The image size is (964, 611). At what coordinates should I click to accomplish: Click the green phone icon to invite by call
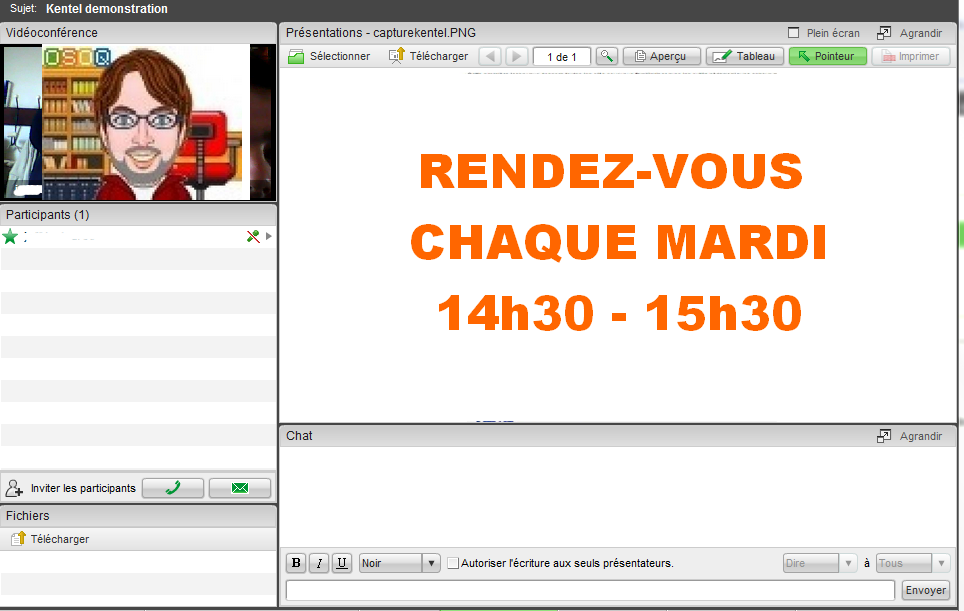172,488
